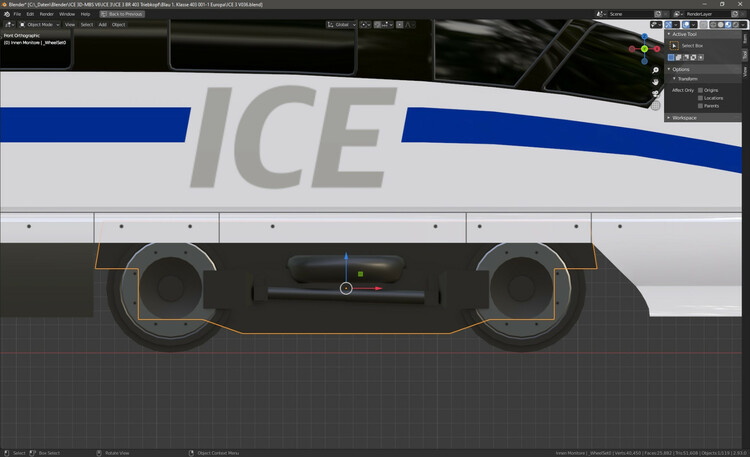Open the Help menu
The height and width of the screenshot is (457, 750).
tap(85, 14)
